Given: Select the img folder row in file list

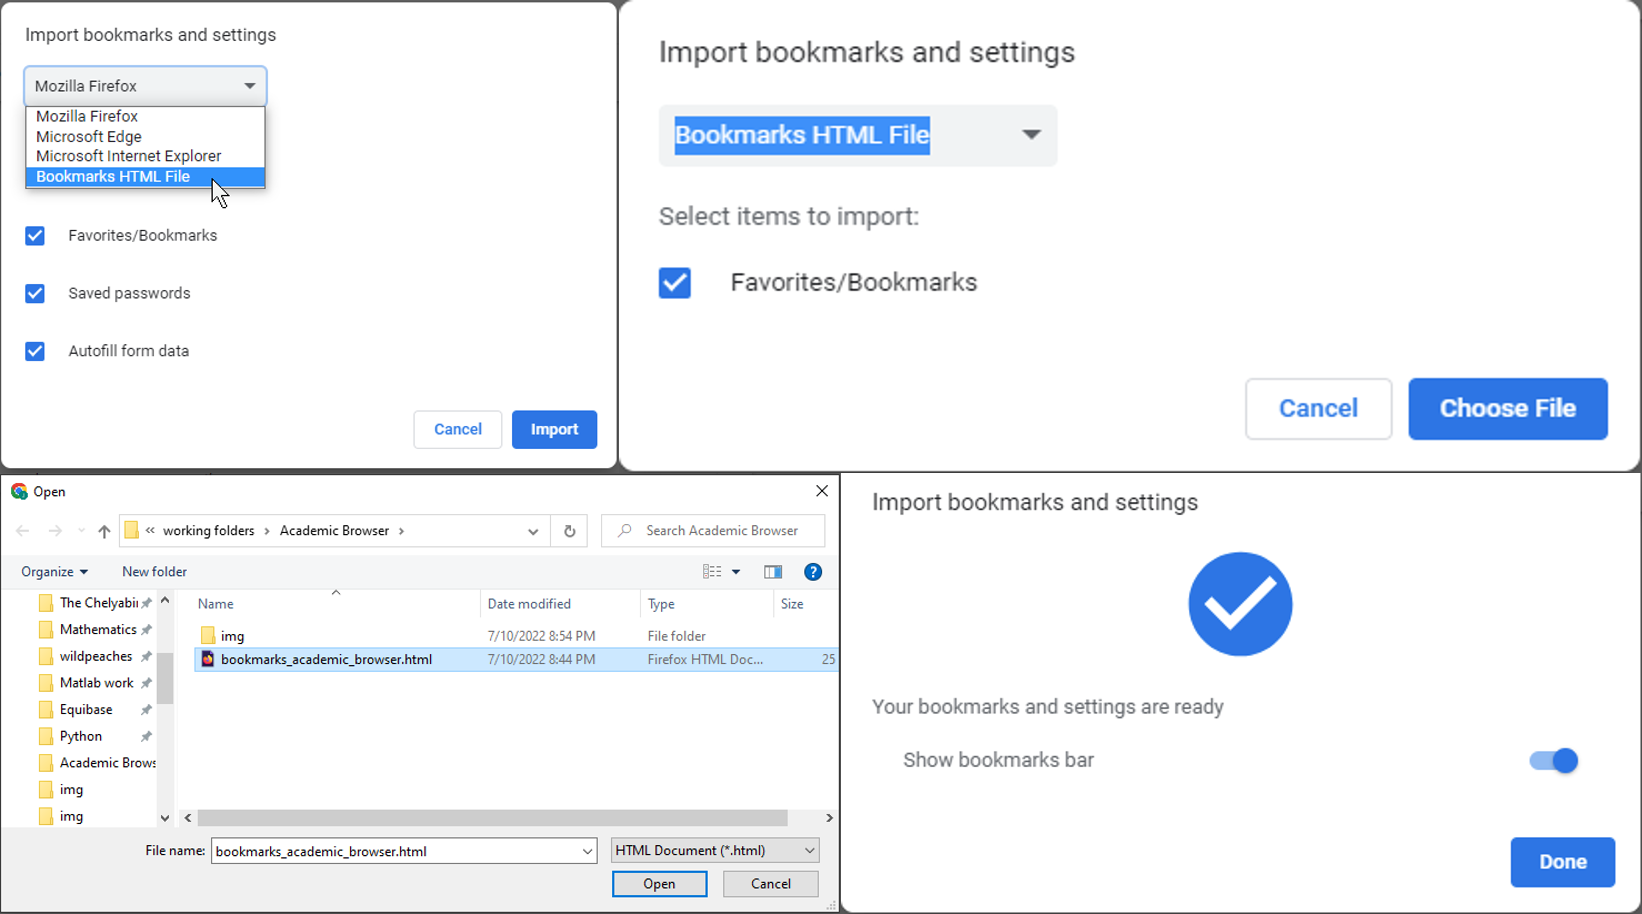Looking at the screenshot, I should point(516,636).
